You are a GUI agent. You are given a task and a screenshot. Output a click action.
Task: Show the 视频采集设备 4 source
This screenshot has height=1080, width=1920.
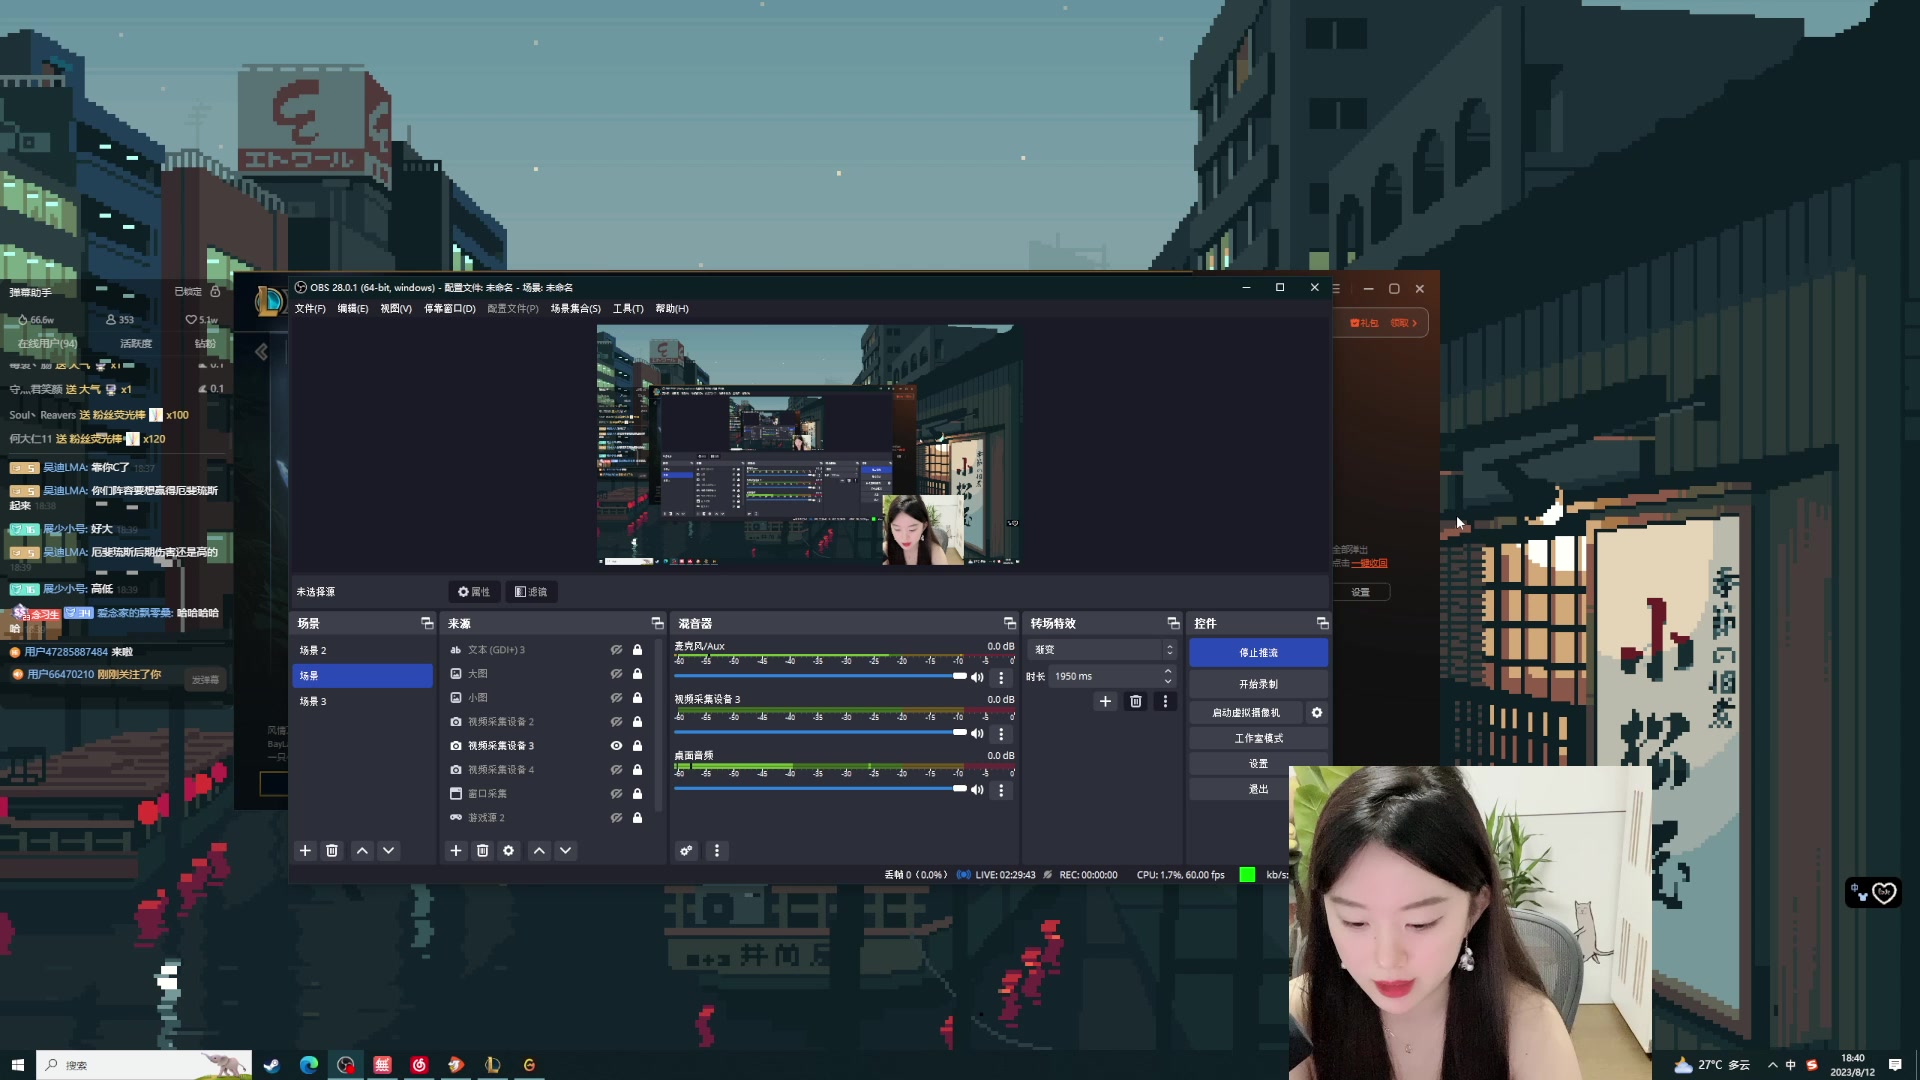coord(616,770)
